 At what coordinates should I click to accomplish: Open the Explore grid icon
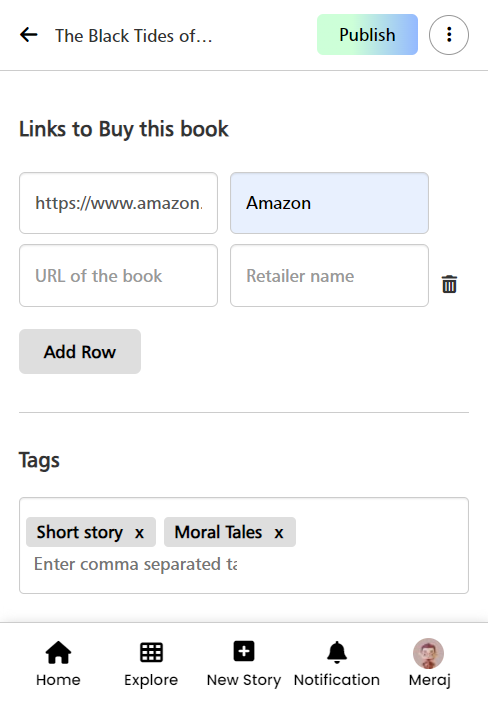151,652
